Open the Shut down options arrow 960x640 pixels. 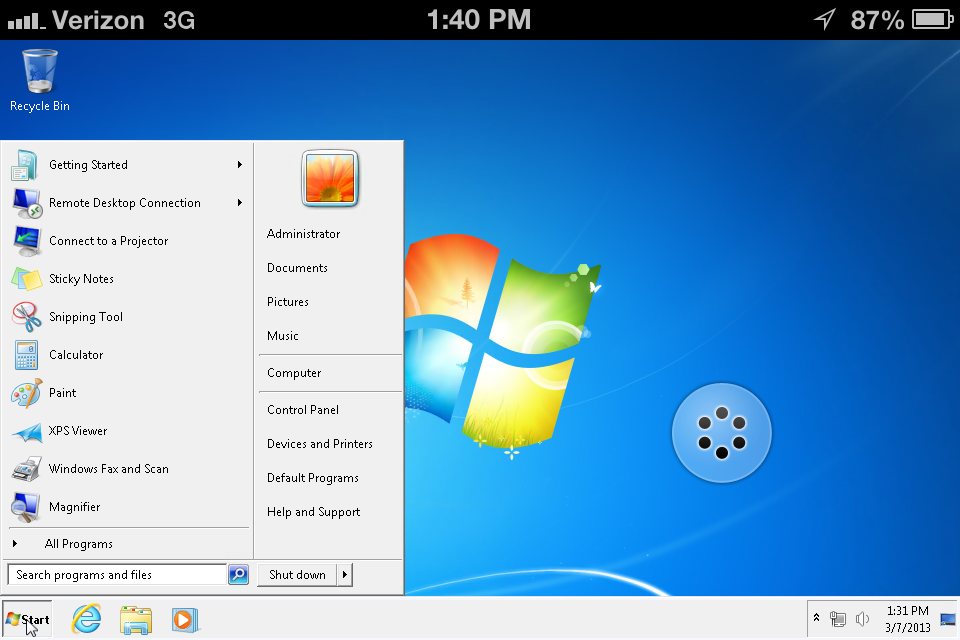coord(345,574)
